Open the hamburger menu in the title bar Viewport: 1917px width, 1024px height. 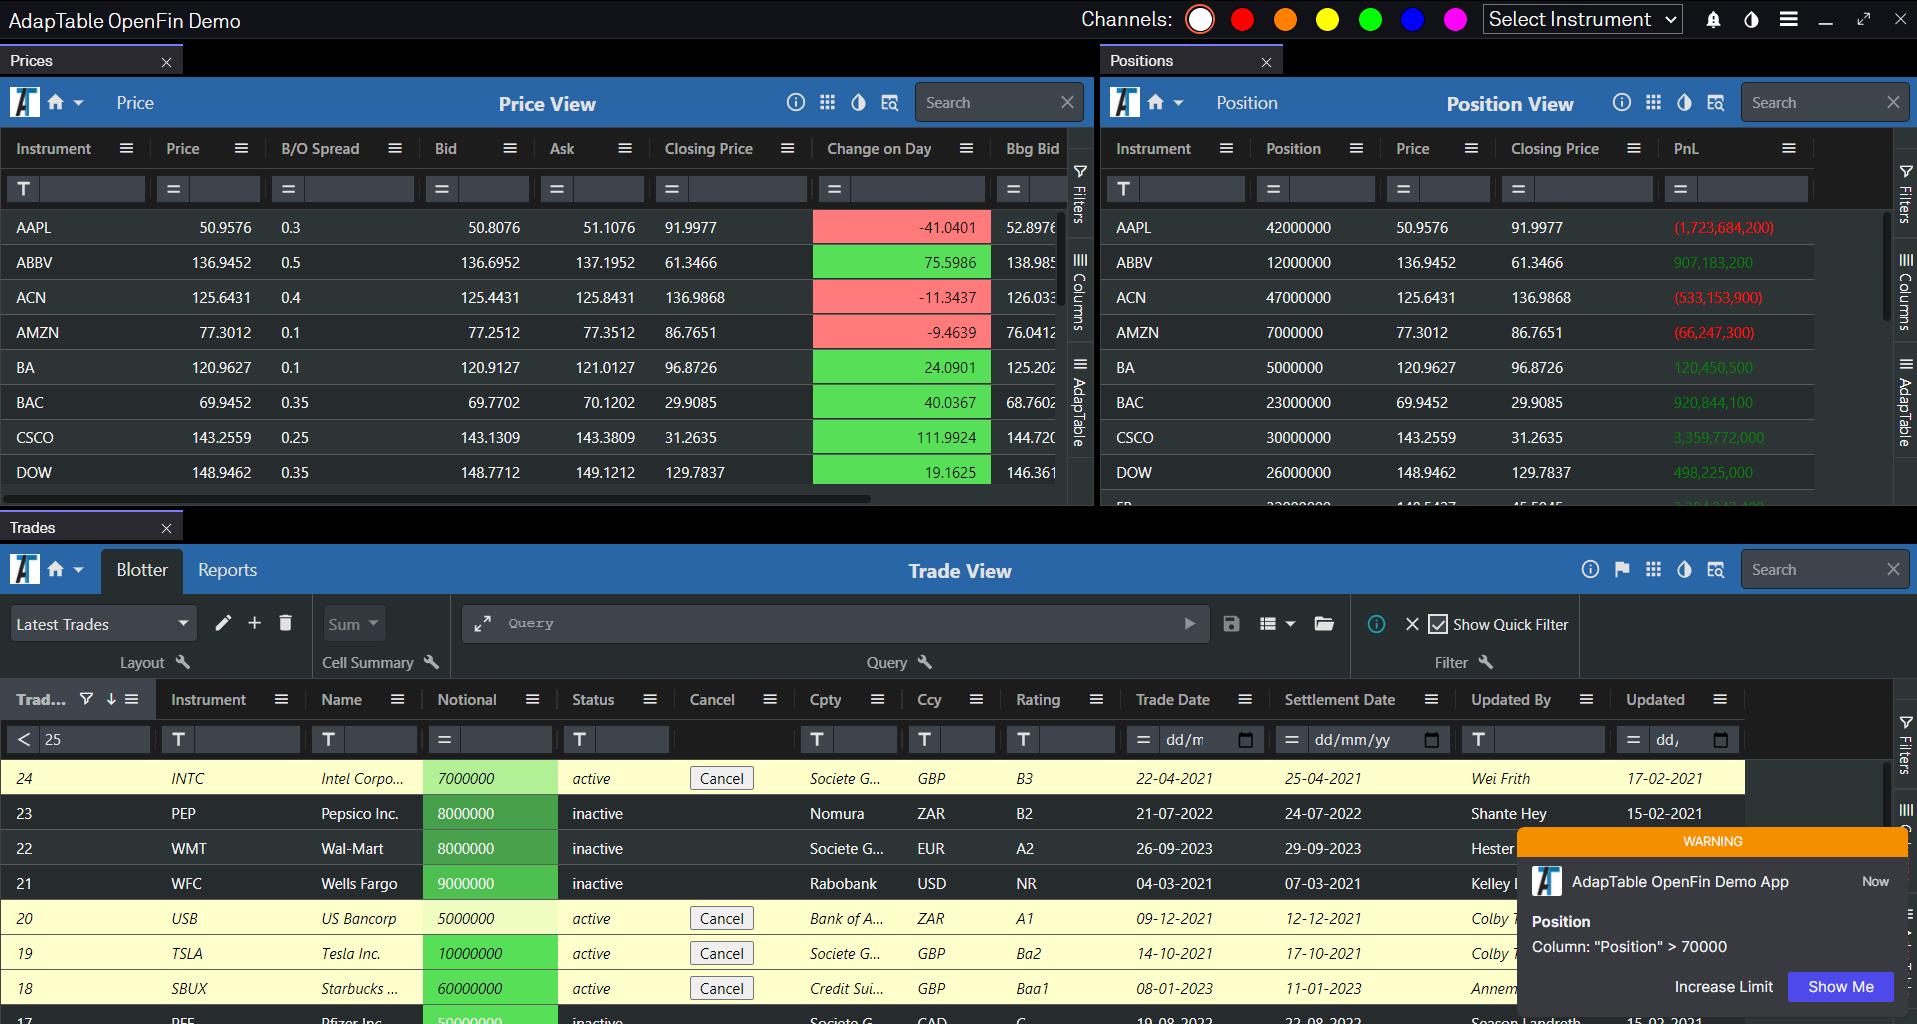(1789, 19)
